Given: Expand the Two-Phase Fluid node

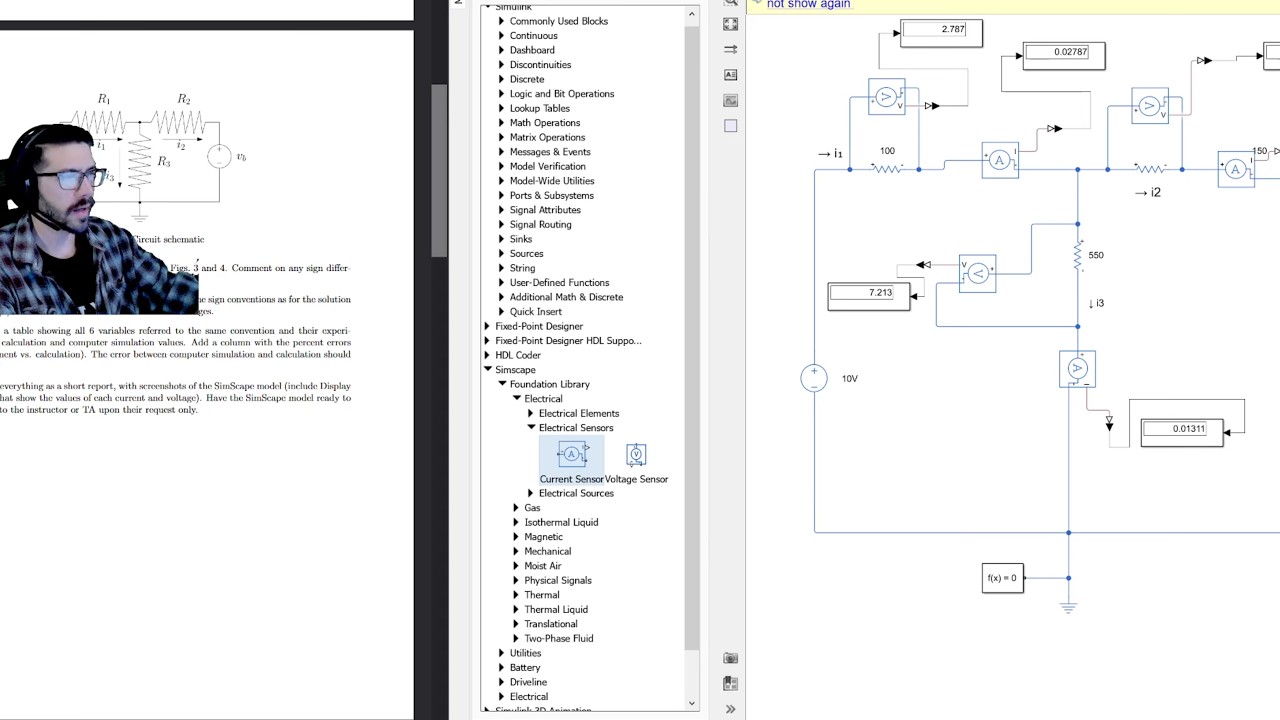Looking at the screenshot, I should click(x=517, y=638).
